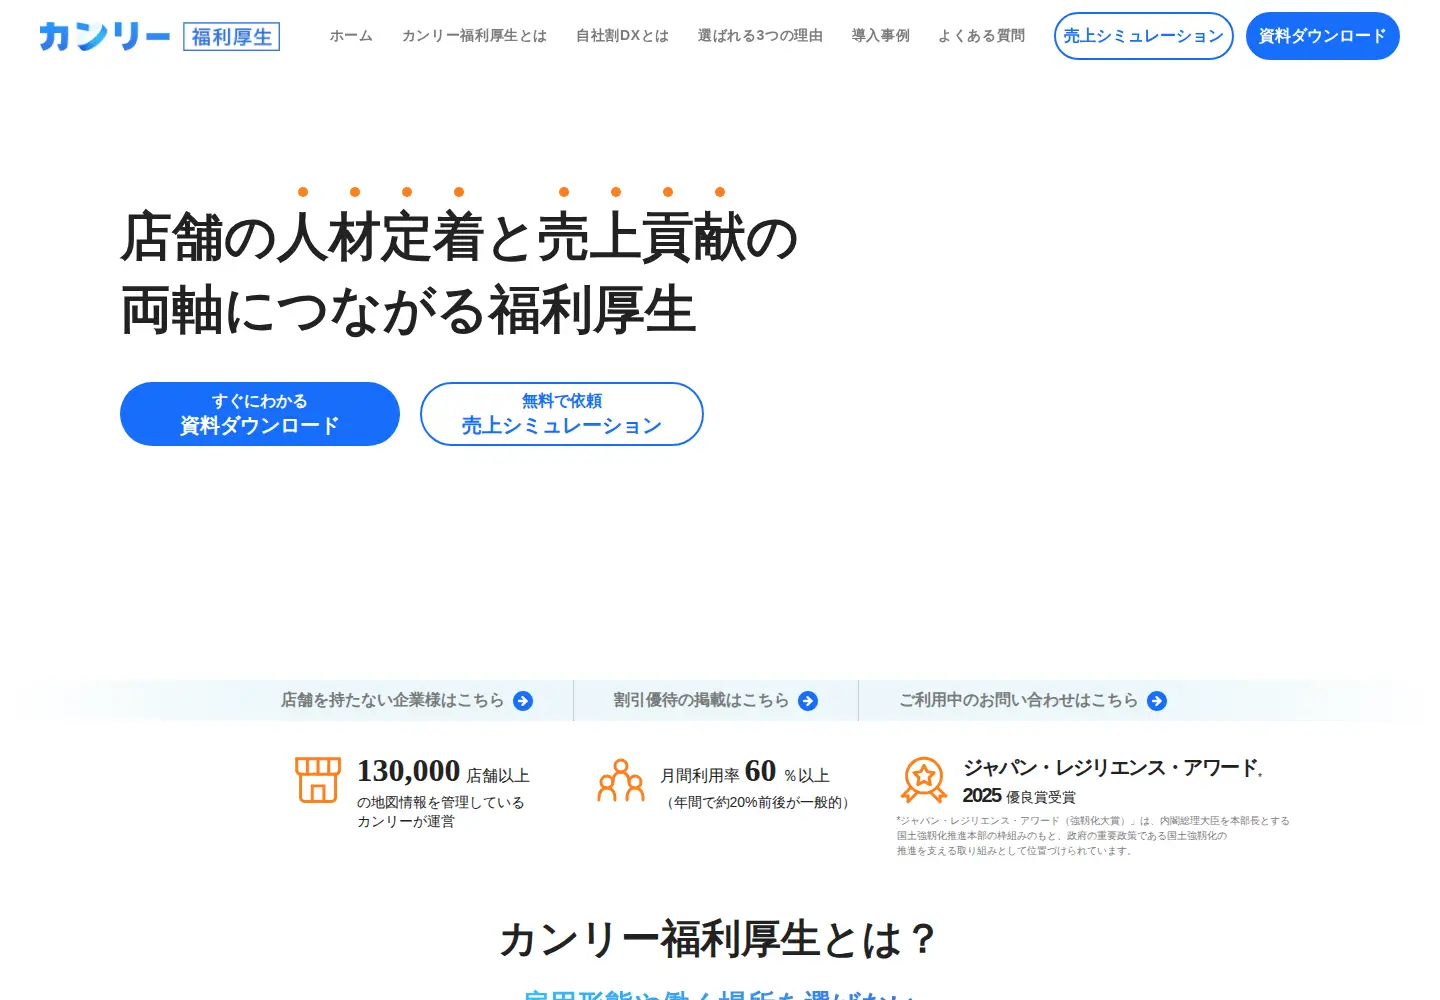Click the orange storefront icon

click(x=318, y=780)
